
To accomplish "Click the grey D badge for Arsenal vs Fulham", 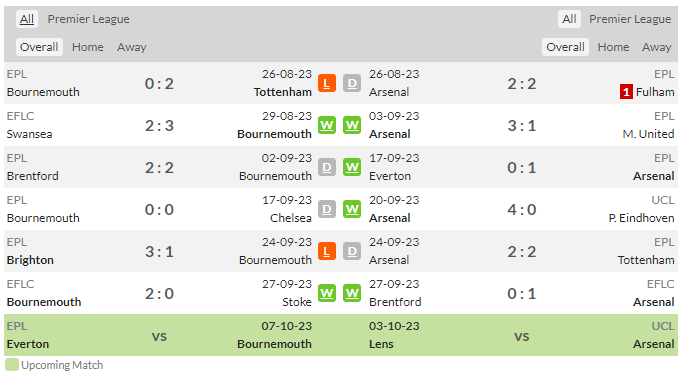I will pyautogui.click(x=352, y=83).
